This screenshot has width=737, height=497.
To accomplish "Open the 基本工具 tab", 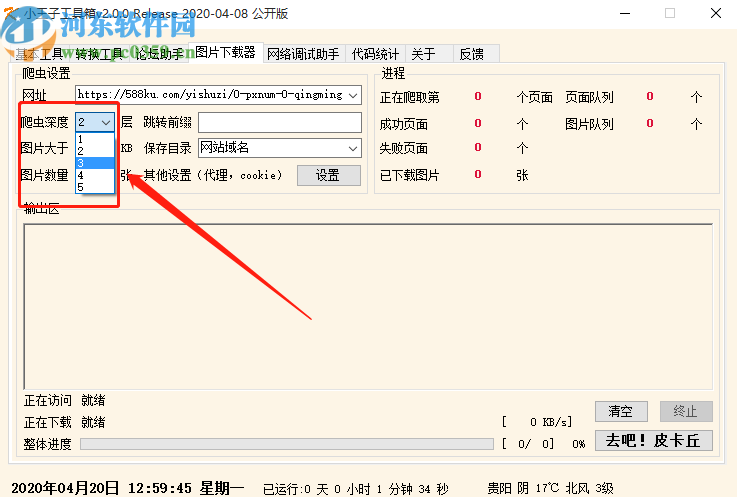I will tap(39, 54).
